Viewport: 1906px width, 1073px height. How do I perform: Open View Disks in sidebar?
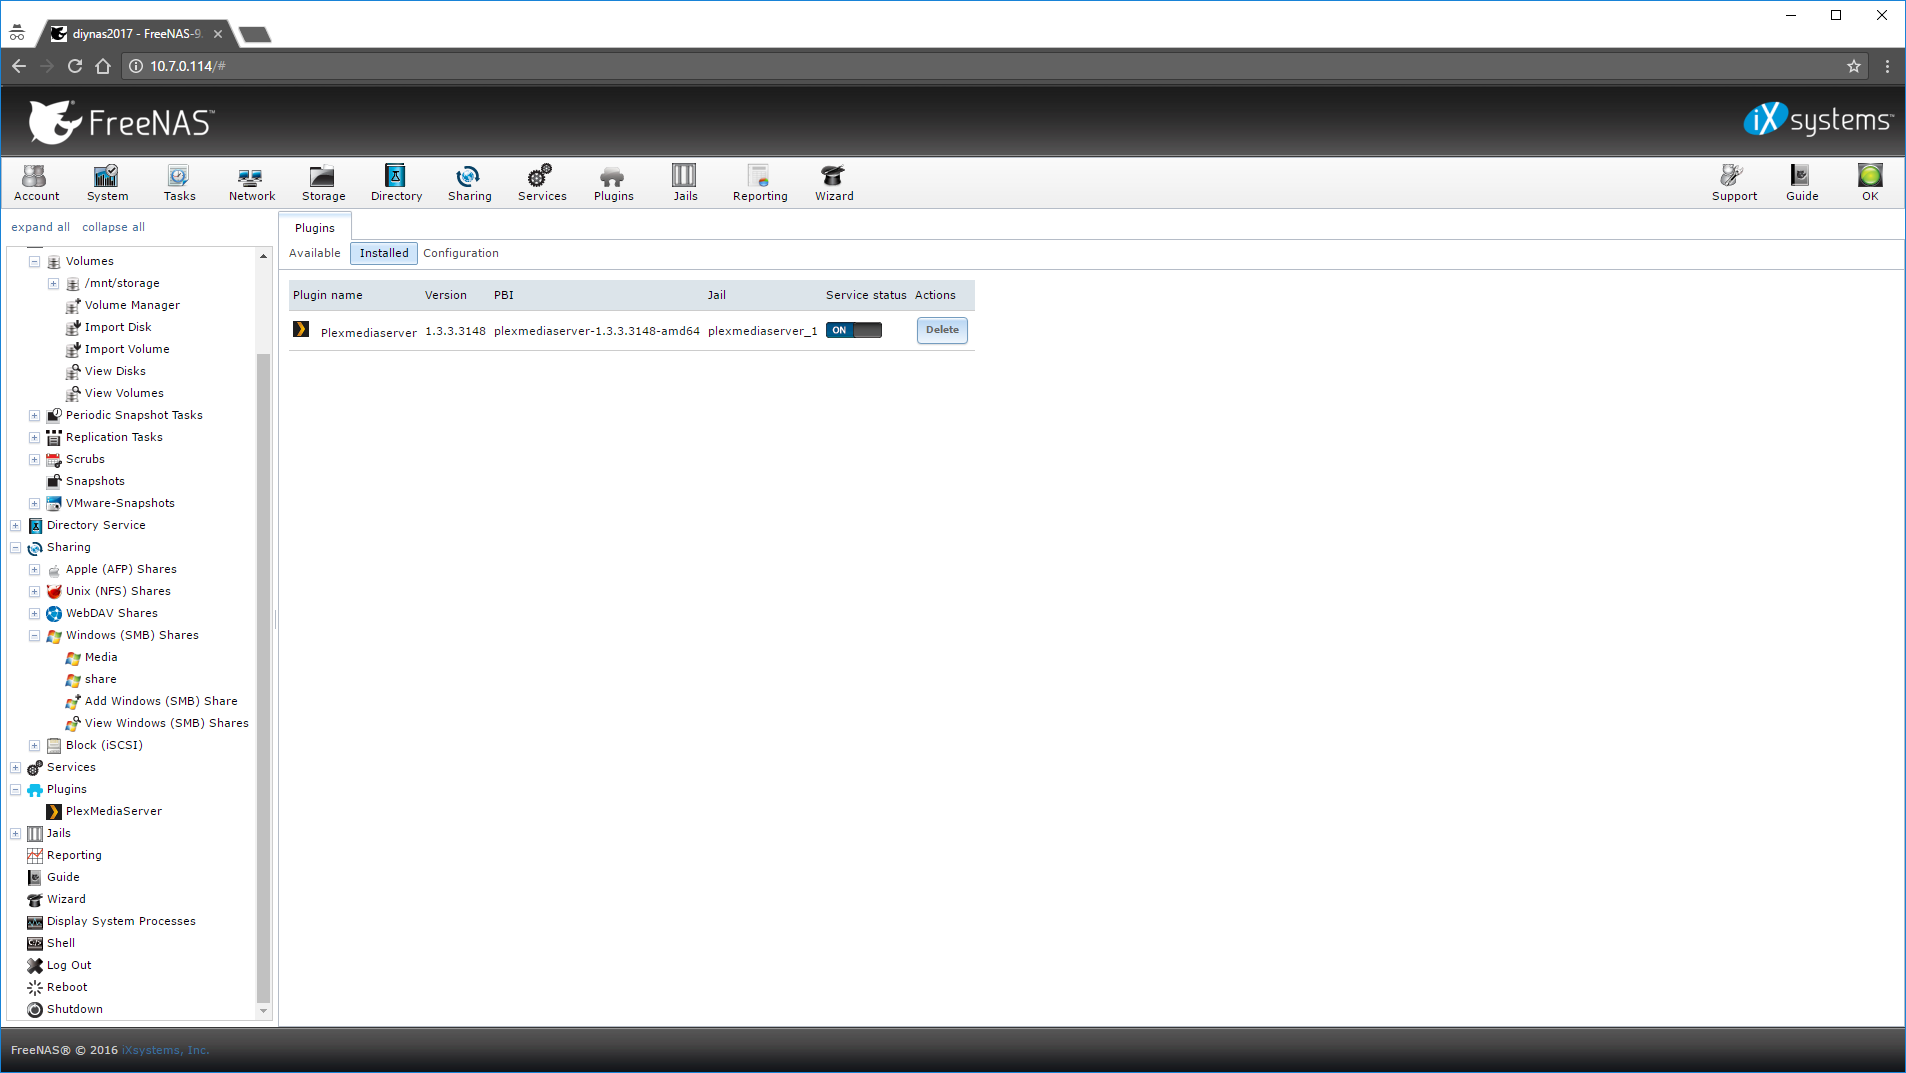click(x=115, y=372)
